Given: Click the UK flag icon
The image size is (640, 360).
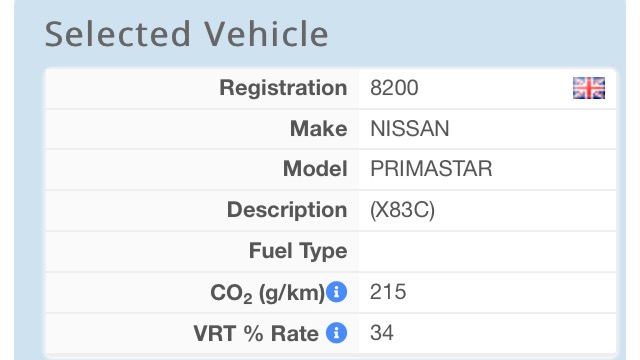Looking at the screenshot, I should [x=589, y=88].
